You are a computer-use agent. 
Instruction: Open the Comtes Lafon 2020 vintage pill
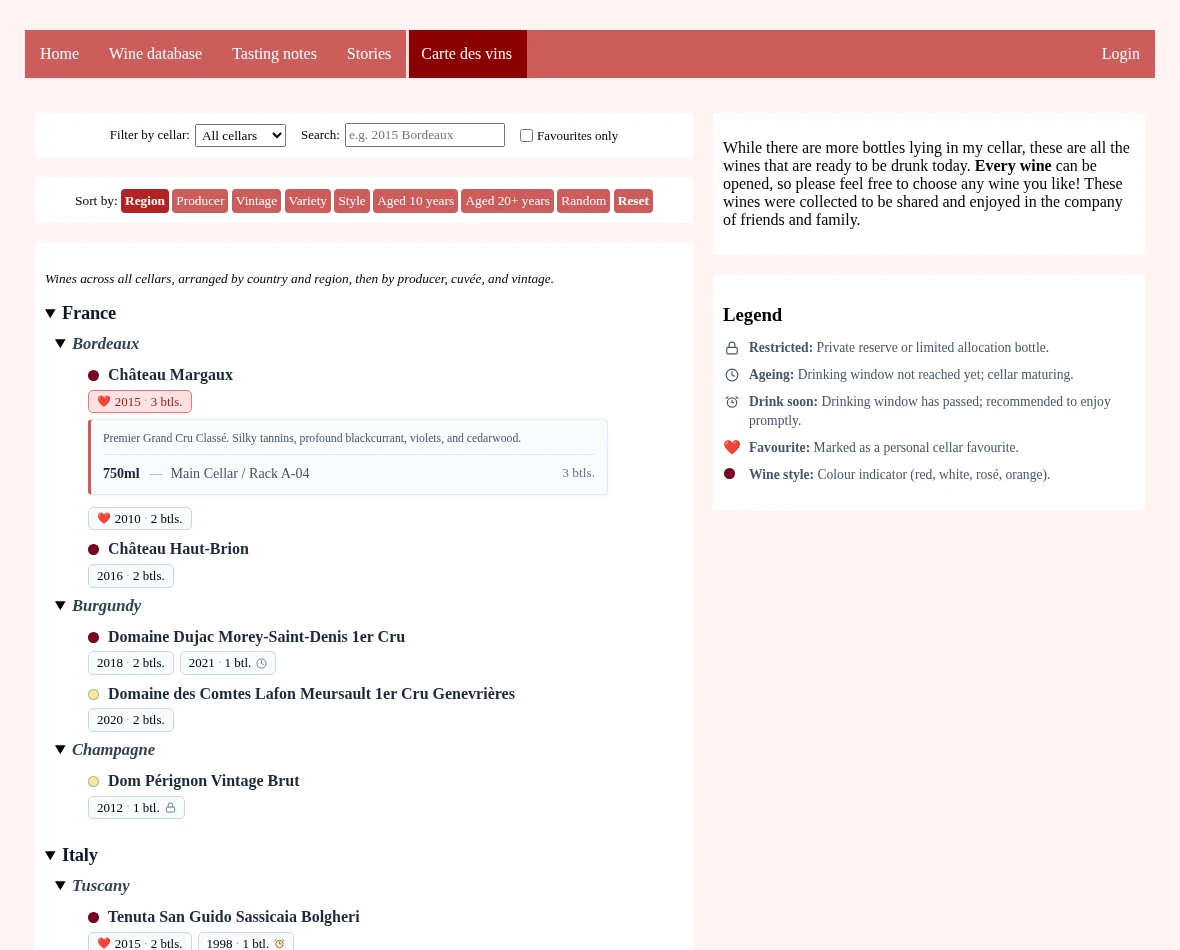click(131, 720)
